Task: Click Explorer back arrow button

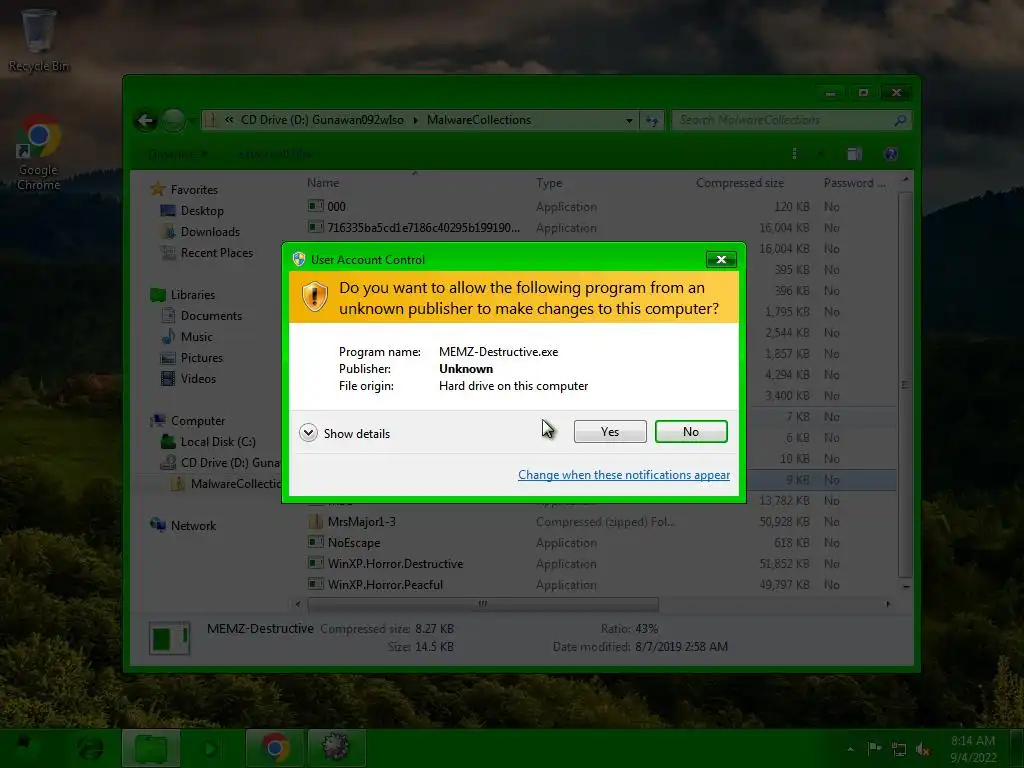Action: tap(146, 121)
